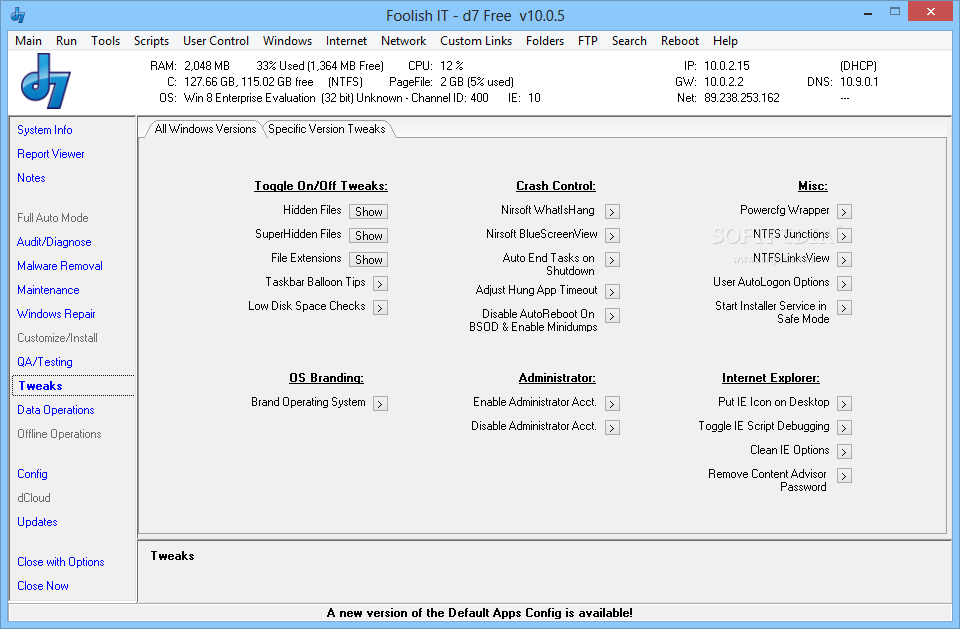Open Report Viewer in sidebar
Image resolution: width=960 pixels, height=629 pixels.
(x=51, y=154)
